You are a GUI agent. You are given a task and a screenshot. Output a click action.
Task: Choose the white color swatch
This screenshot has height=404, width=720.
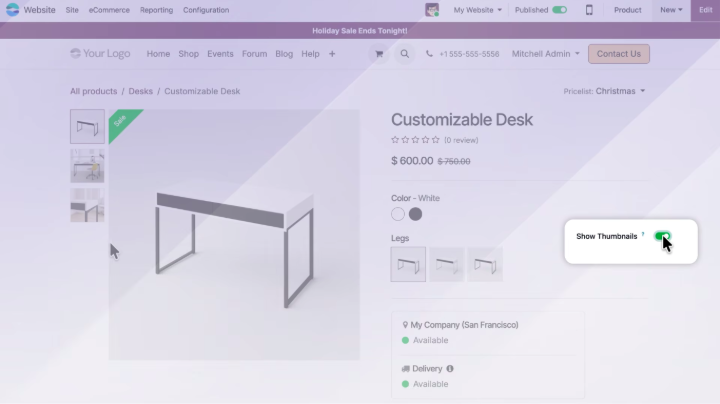tap(398, 214)
